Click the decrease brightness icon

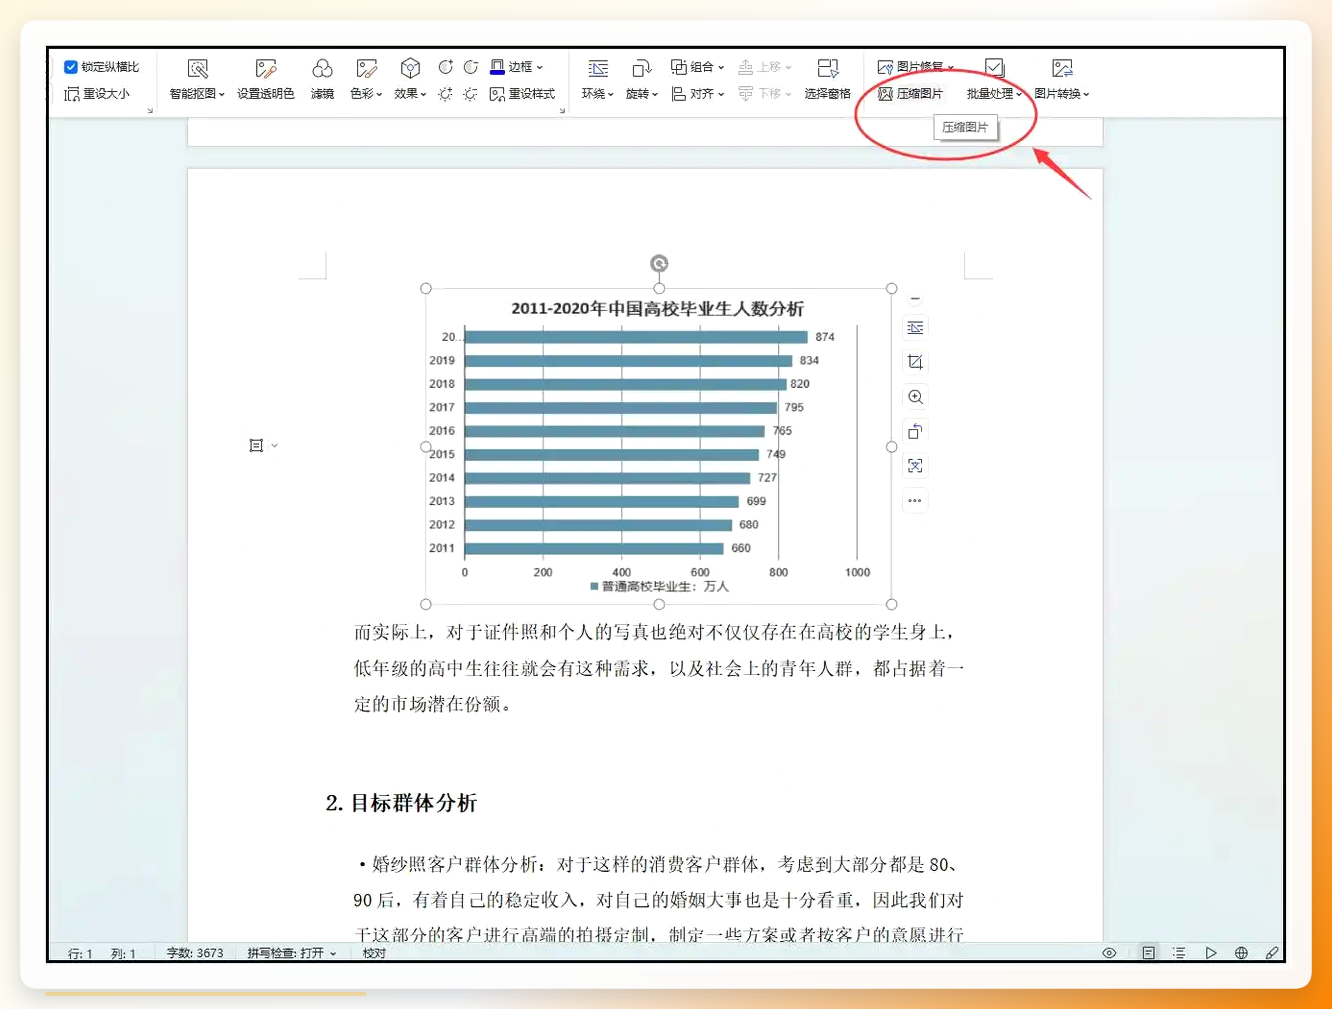(470, 94)
